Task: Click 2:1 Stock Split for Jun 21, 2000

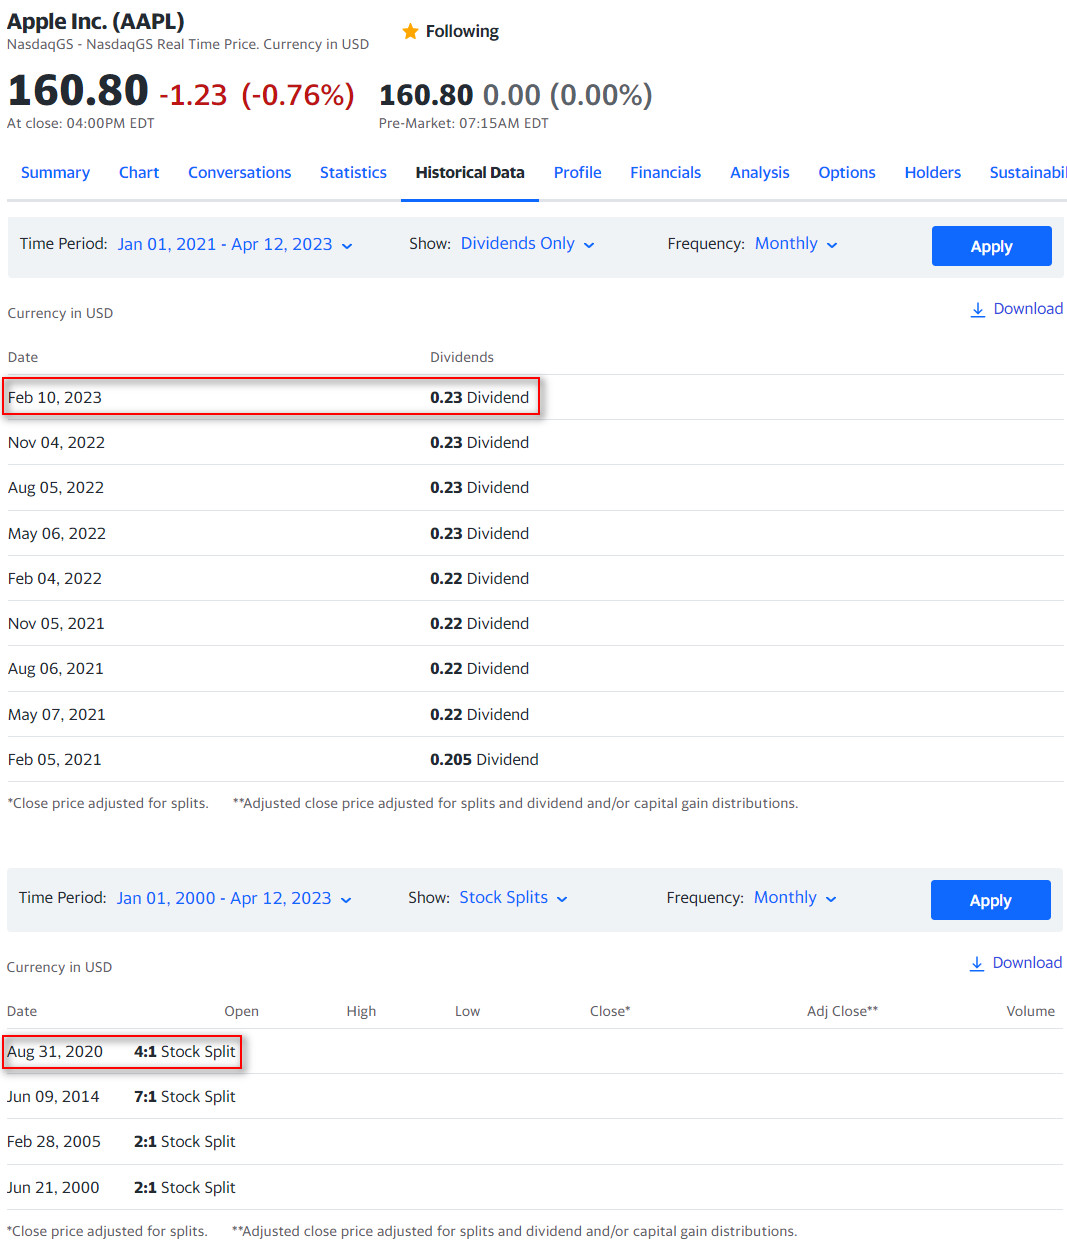Action: 185,1188
